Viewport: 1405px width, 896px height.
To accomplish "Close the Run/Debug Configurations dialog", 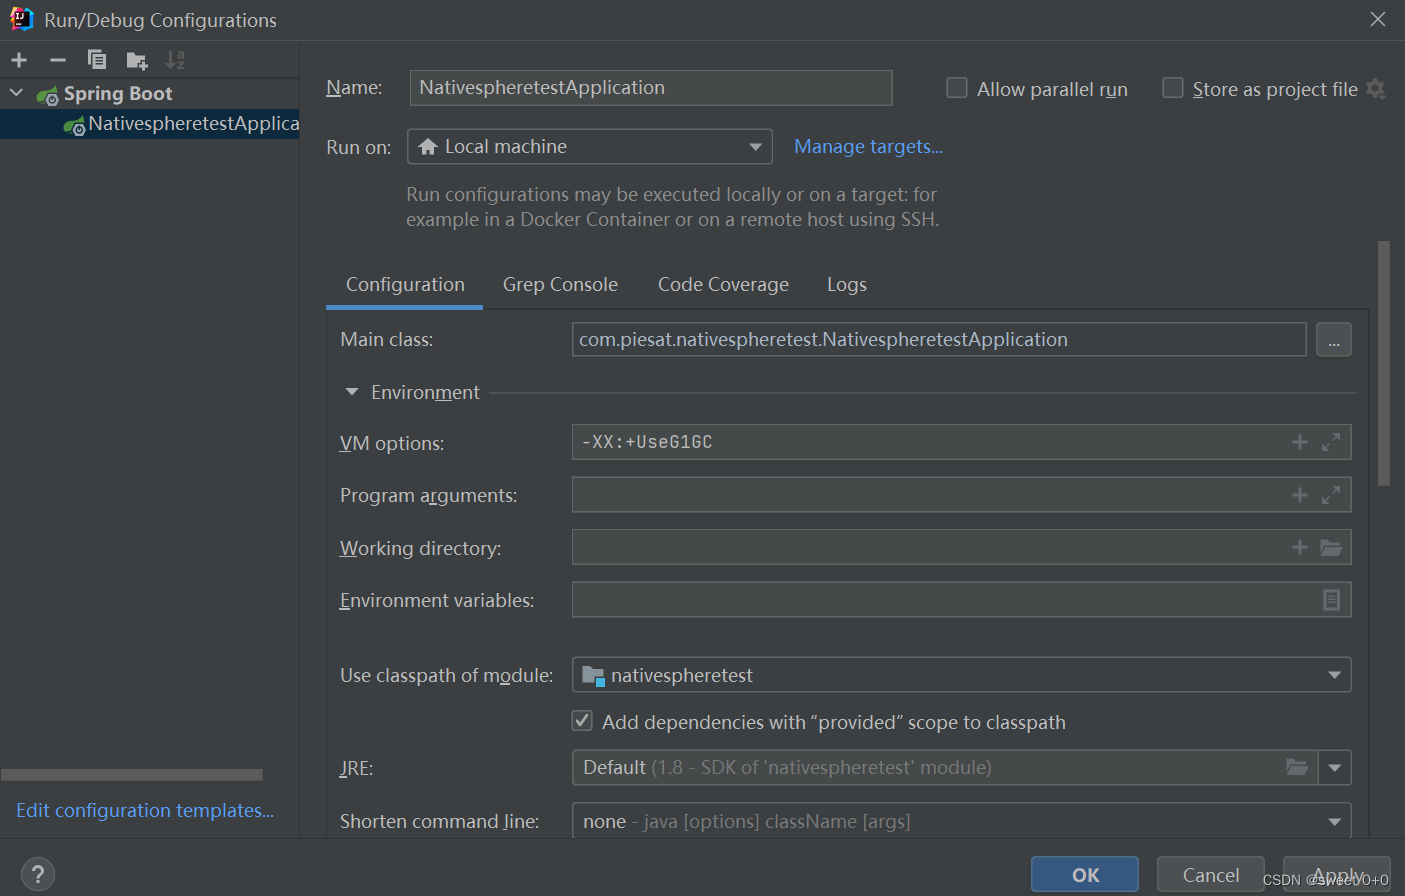I will (x=1378, y=19).
